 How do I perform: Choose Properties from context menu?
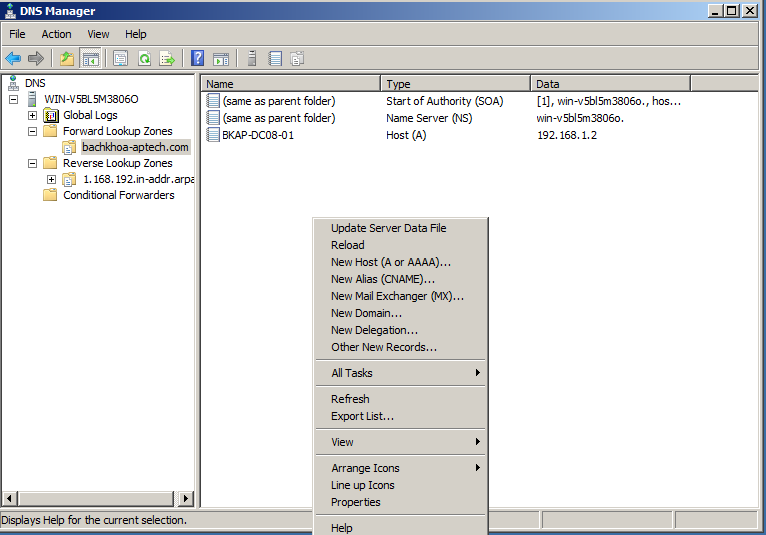click(401, 502)
